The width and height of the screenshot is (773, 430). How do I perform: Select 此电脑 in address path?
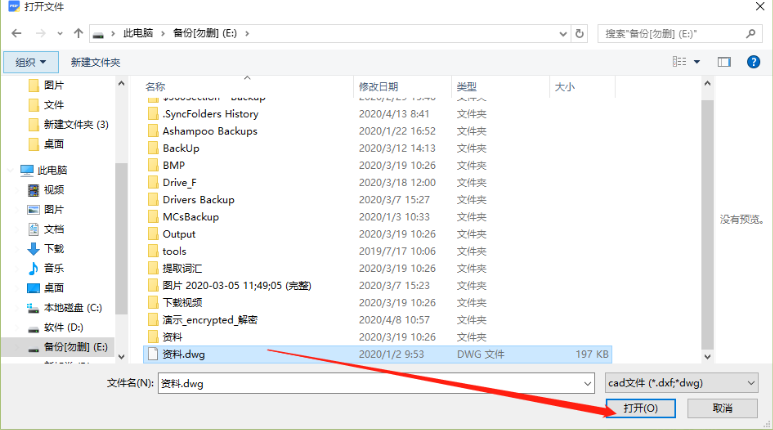[138, 33]
